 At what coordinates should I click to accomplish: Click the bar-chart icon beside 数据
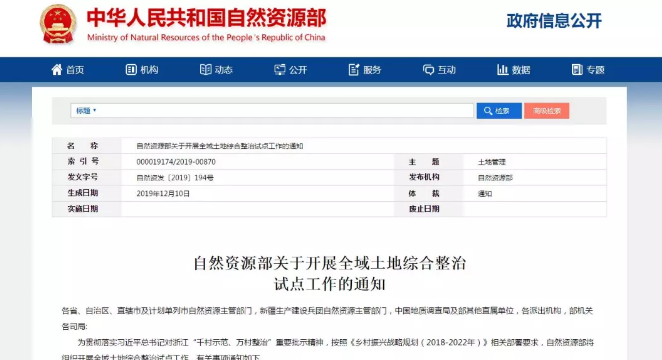[x=502, y=70]
